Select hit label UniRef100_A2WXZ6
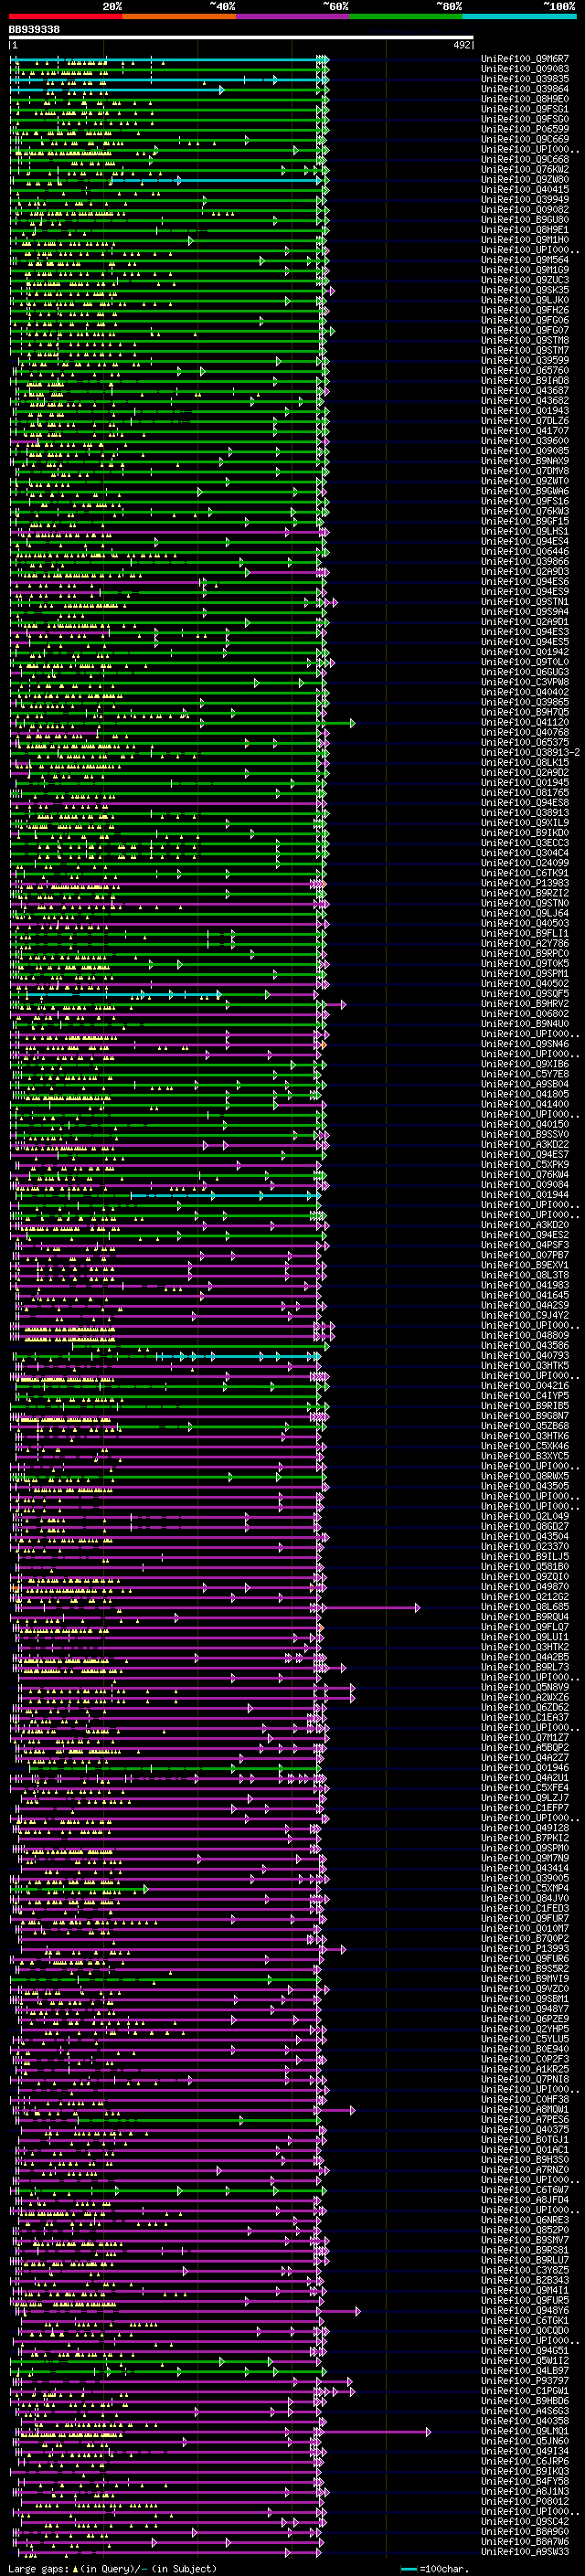585x2576 pixels. (524, 1697)
